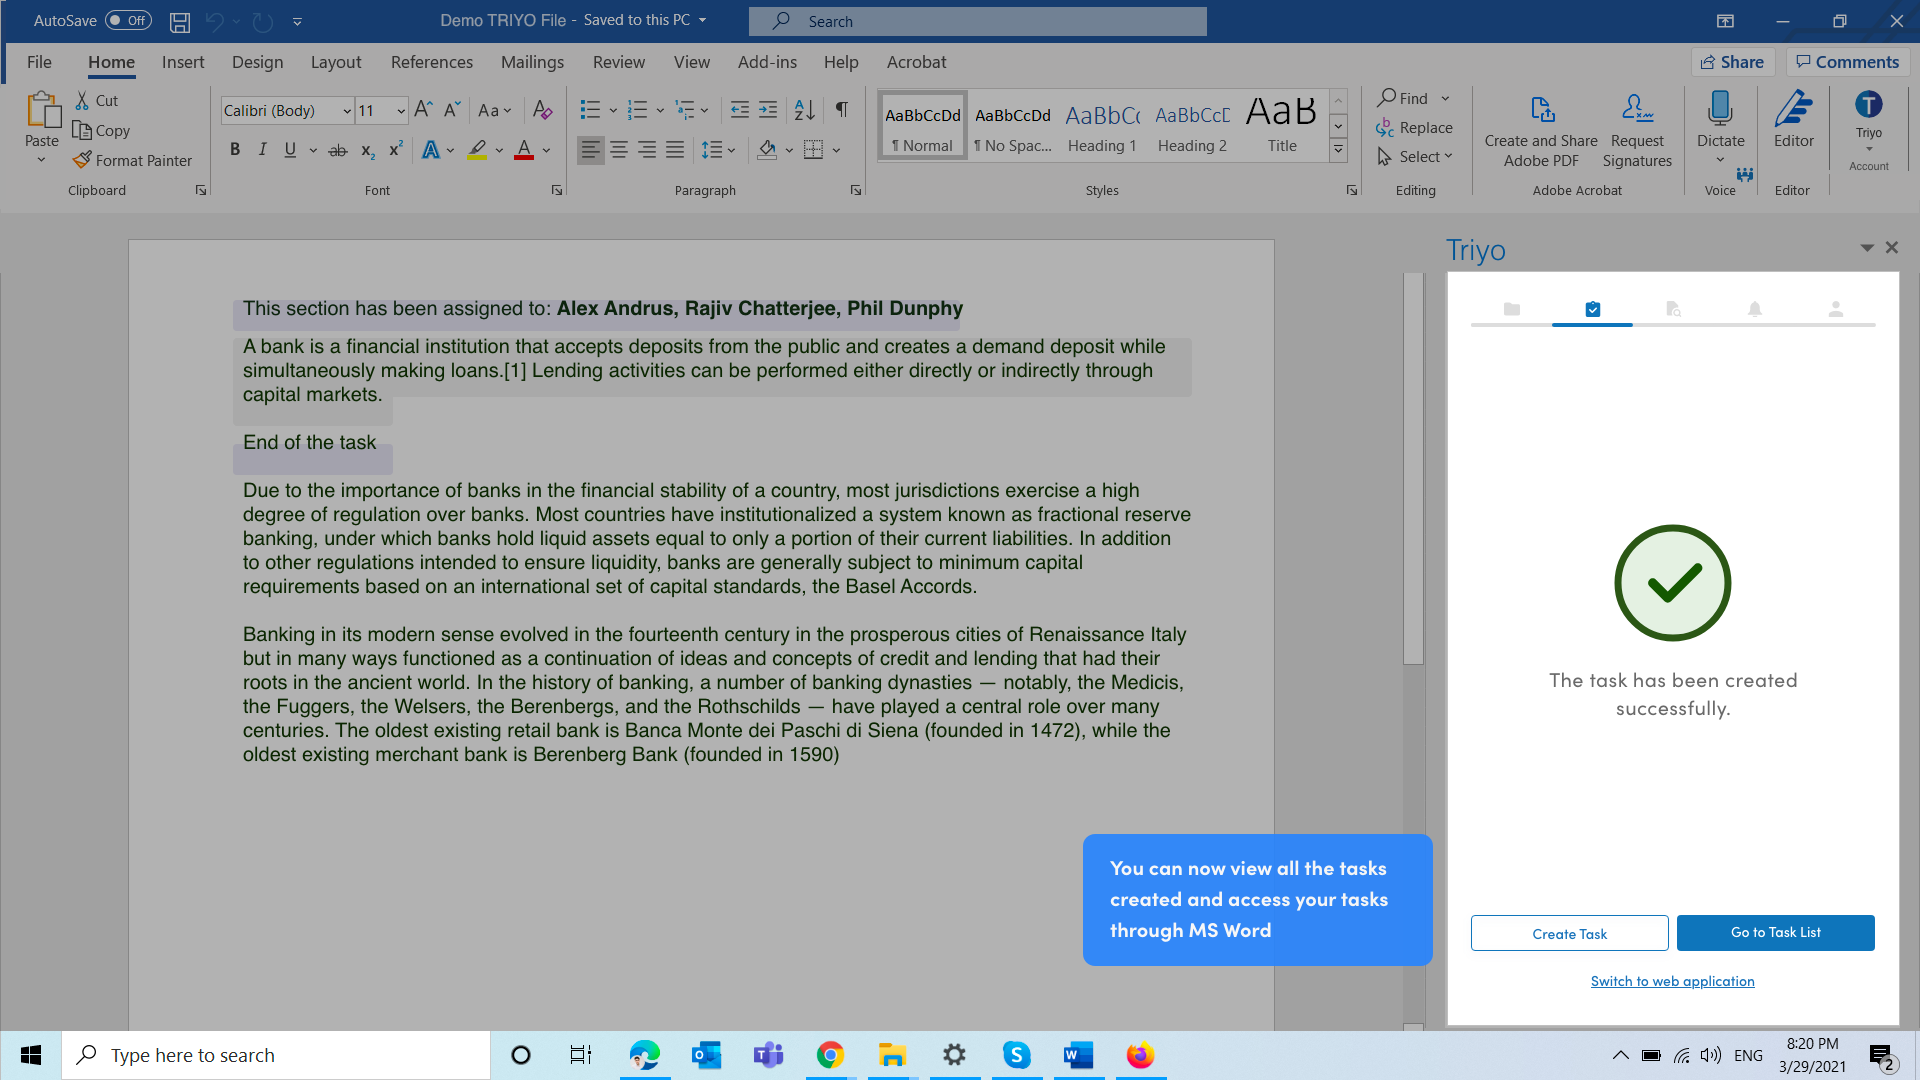This screenshot has height=1080, width=1920.
Task: Start Dictate voice input
Action: [x=1720, y=120]
